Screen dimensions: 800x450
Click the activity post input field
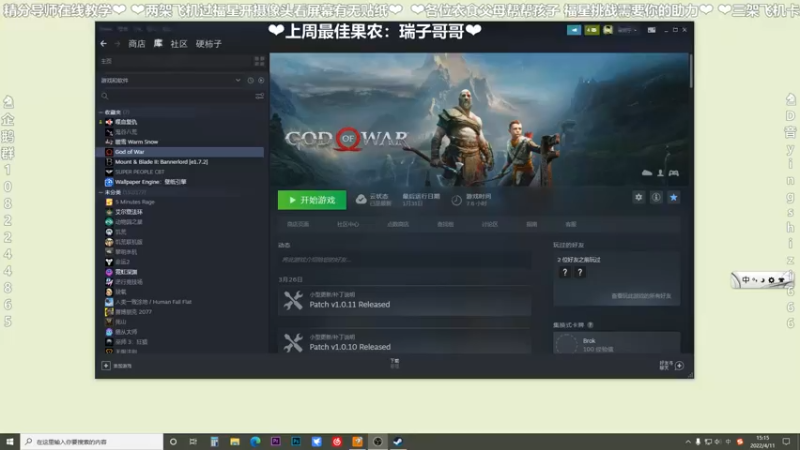click(404, 260)
